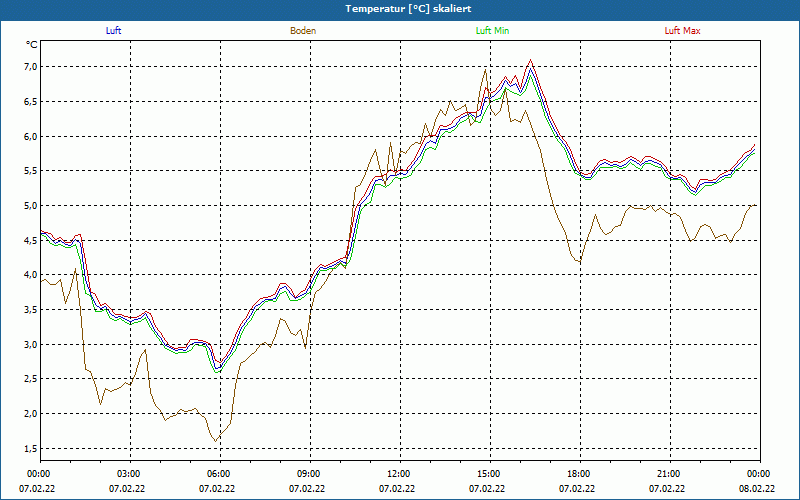Select the '15:00' time axis label
The width and height of the screenshot is (800, 500).
[490, 474]
